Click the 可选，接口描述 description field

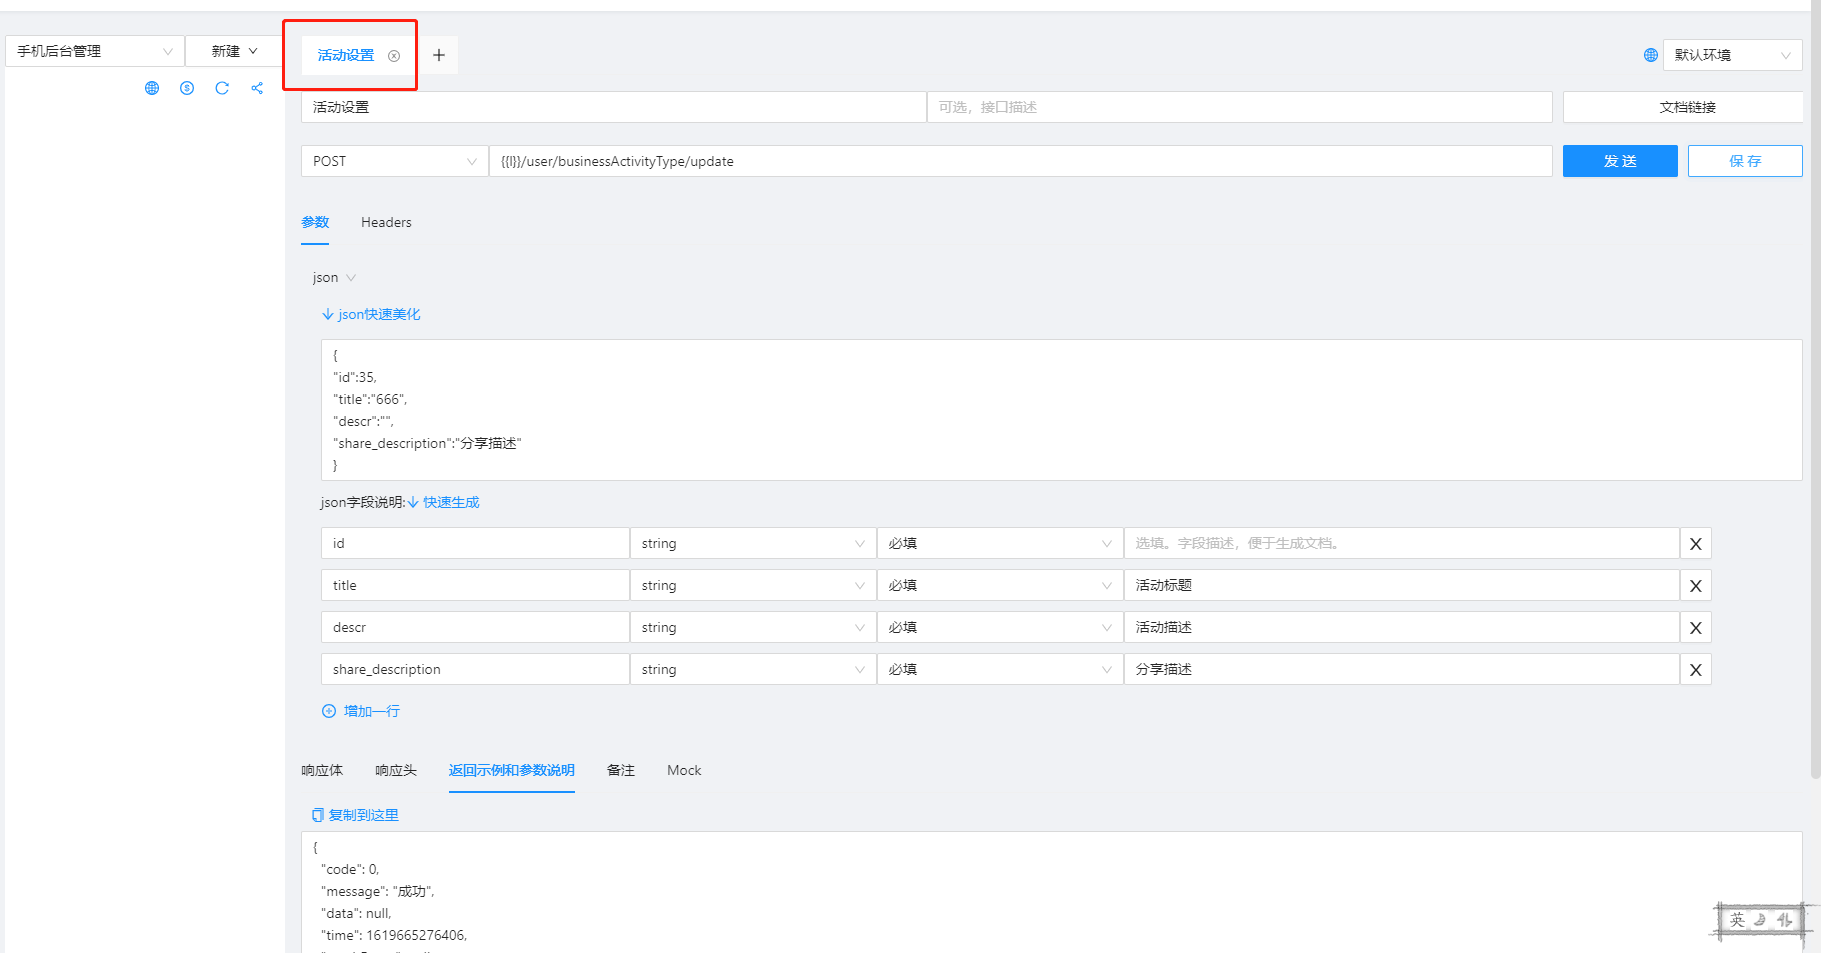[x=1239, y=107]
